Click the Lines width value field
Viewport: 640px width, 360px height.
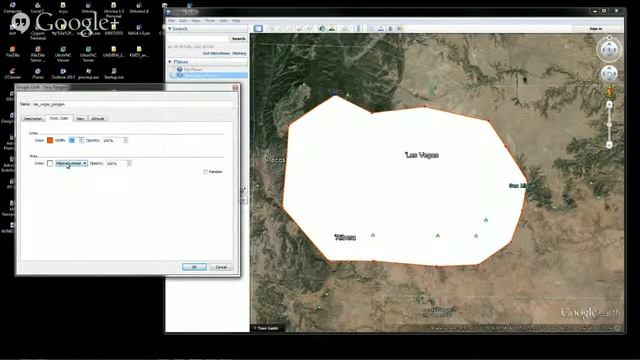[x=73, y=140]
